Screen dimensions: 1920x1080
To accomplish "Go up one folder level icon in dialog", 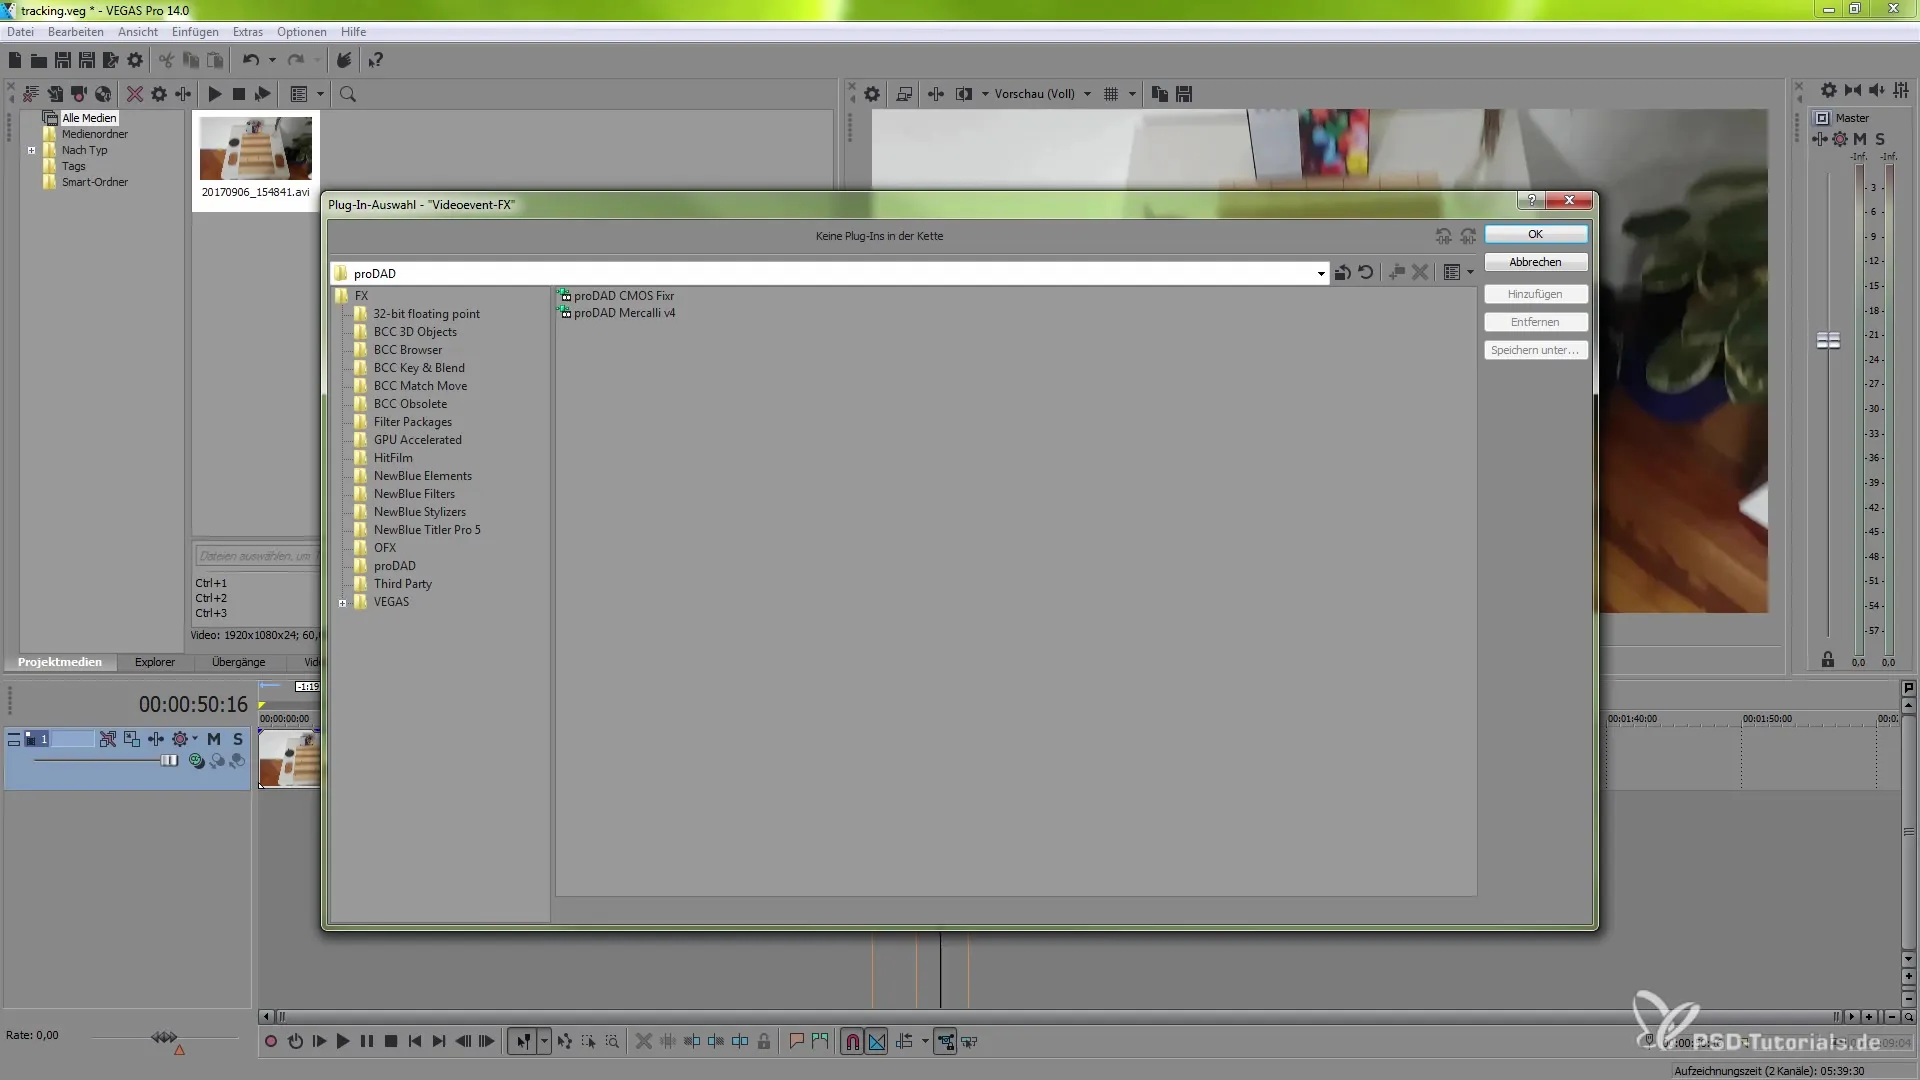I will [x=1342, y=273].
